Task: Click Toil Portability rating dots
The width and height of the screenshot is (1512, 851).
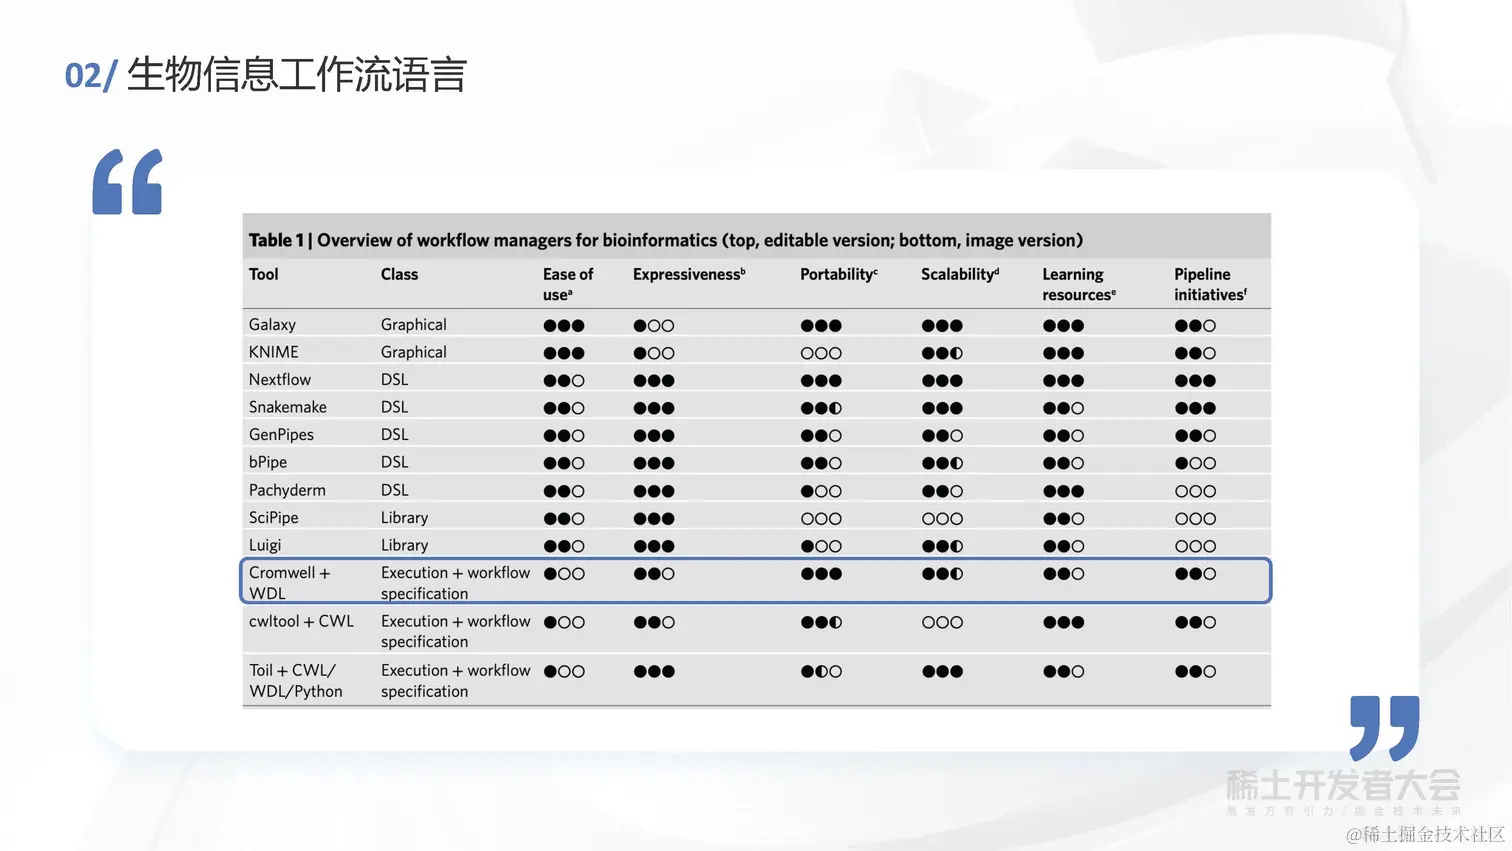Action: click(x=821, y=671)
